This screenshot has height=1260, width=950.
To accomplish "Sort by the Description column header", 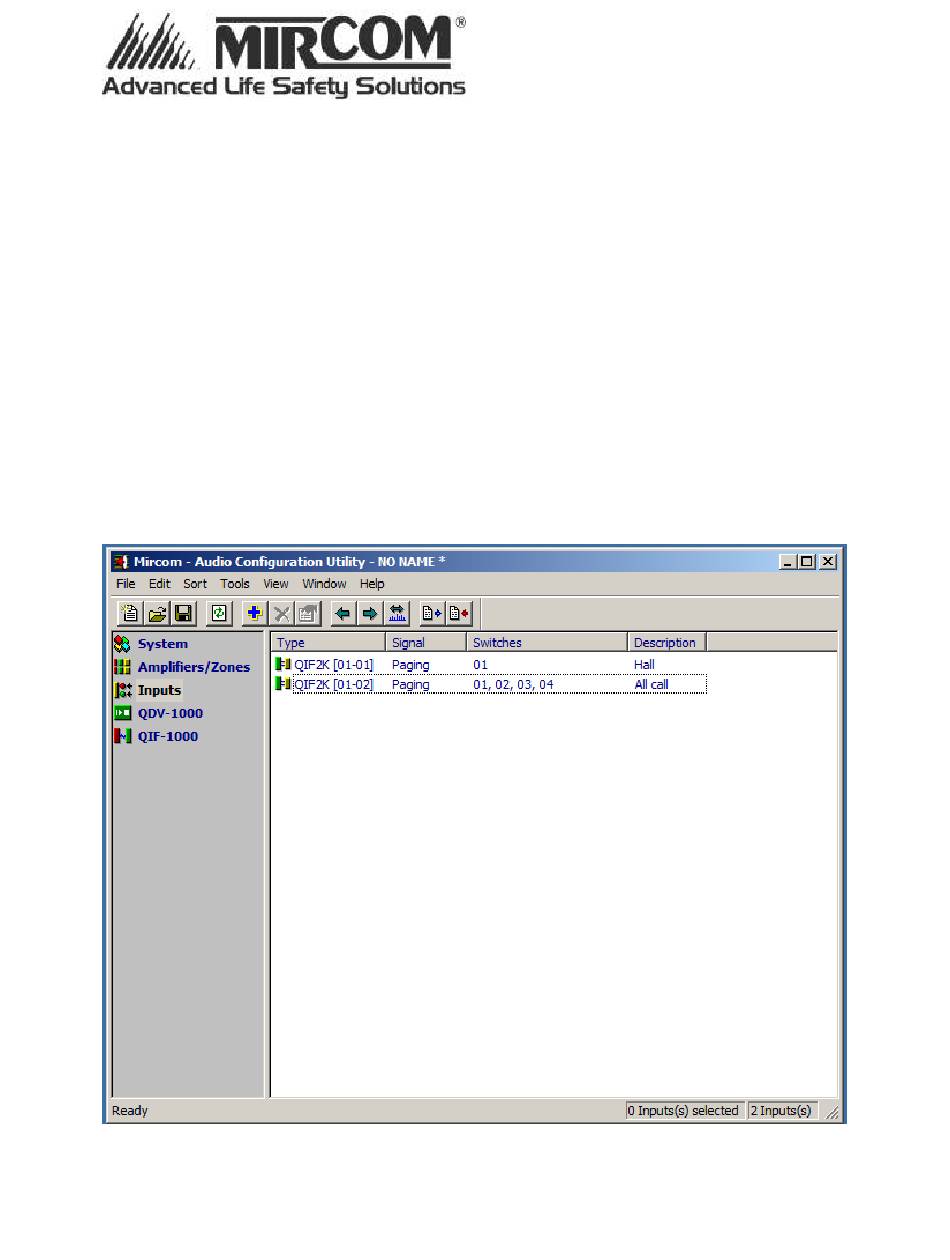I will pyautogui.click(x=667, y=643).
